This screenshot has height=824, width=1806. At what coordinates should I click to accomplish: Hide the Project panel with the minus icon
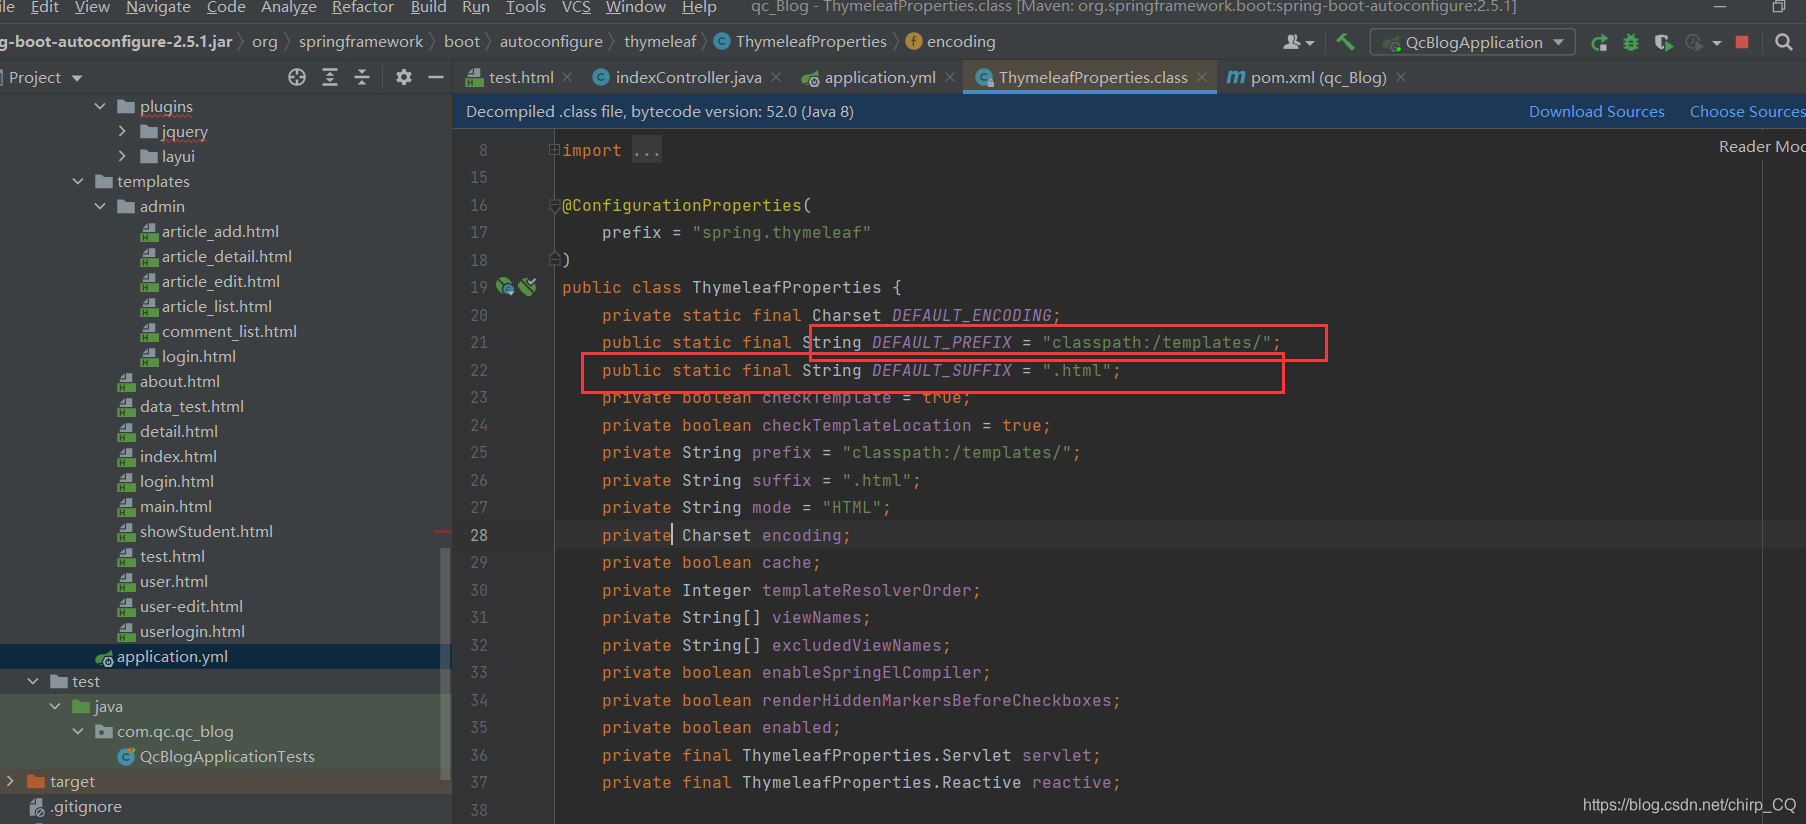point(436,77)
